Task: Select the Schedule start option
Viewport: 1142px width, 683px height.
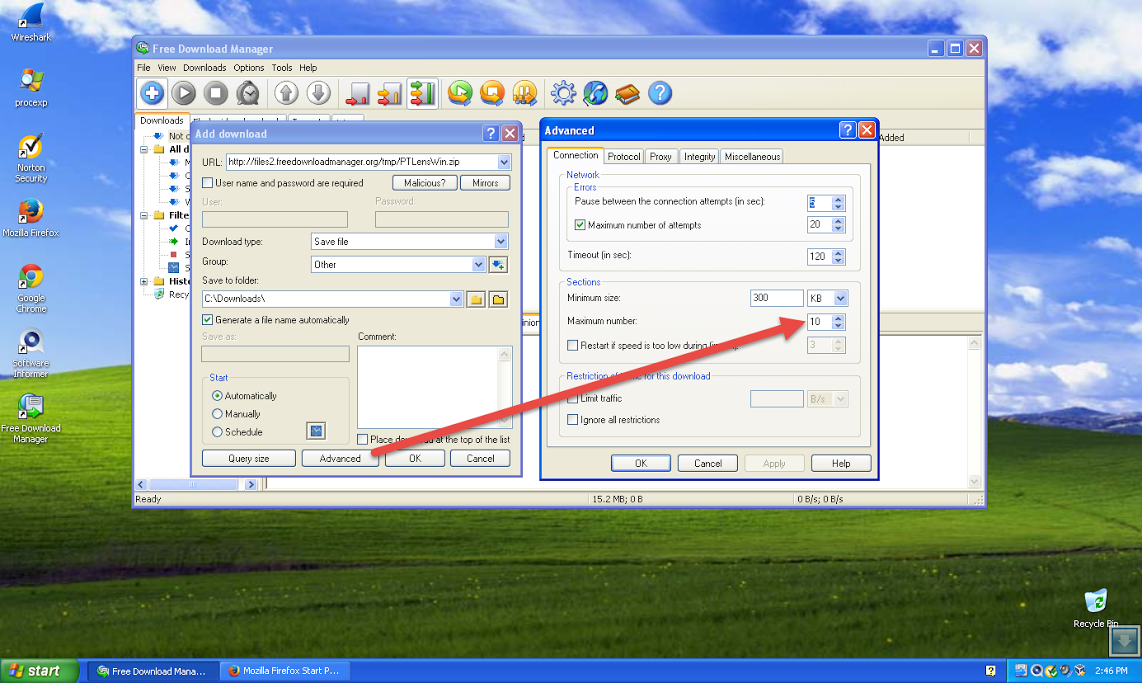Action: pyautogui.click(x=217, y=432)
